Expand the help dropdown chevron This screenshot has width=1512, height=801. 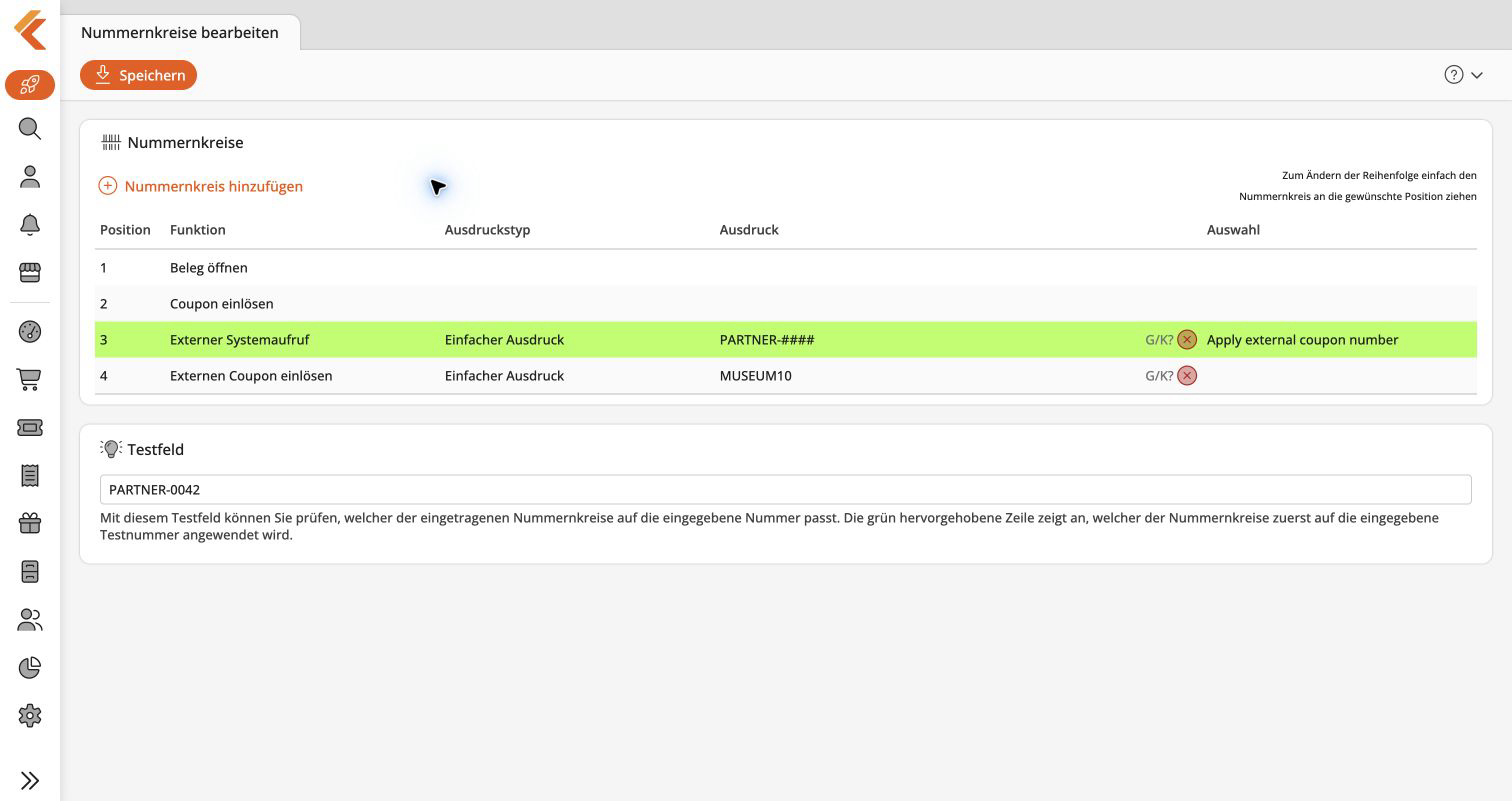coord(1477,76)
